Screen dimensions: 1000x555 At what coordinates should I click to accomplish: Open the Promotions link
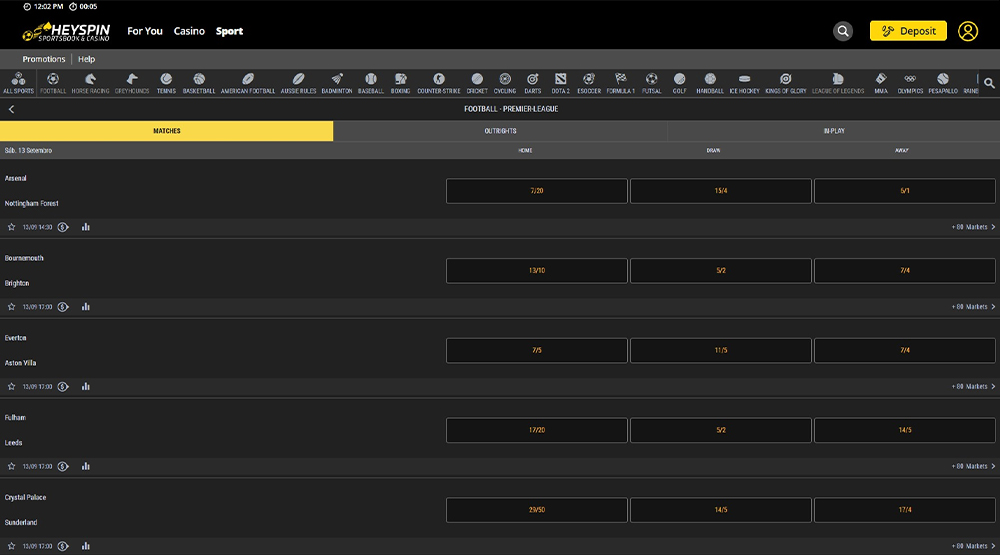point(44,59)
